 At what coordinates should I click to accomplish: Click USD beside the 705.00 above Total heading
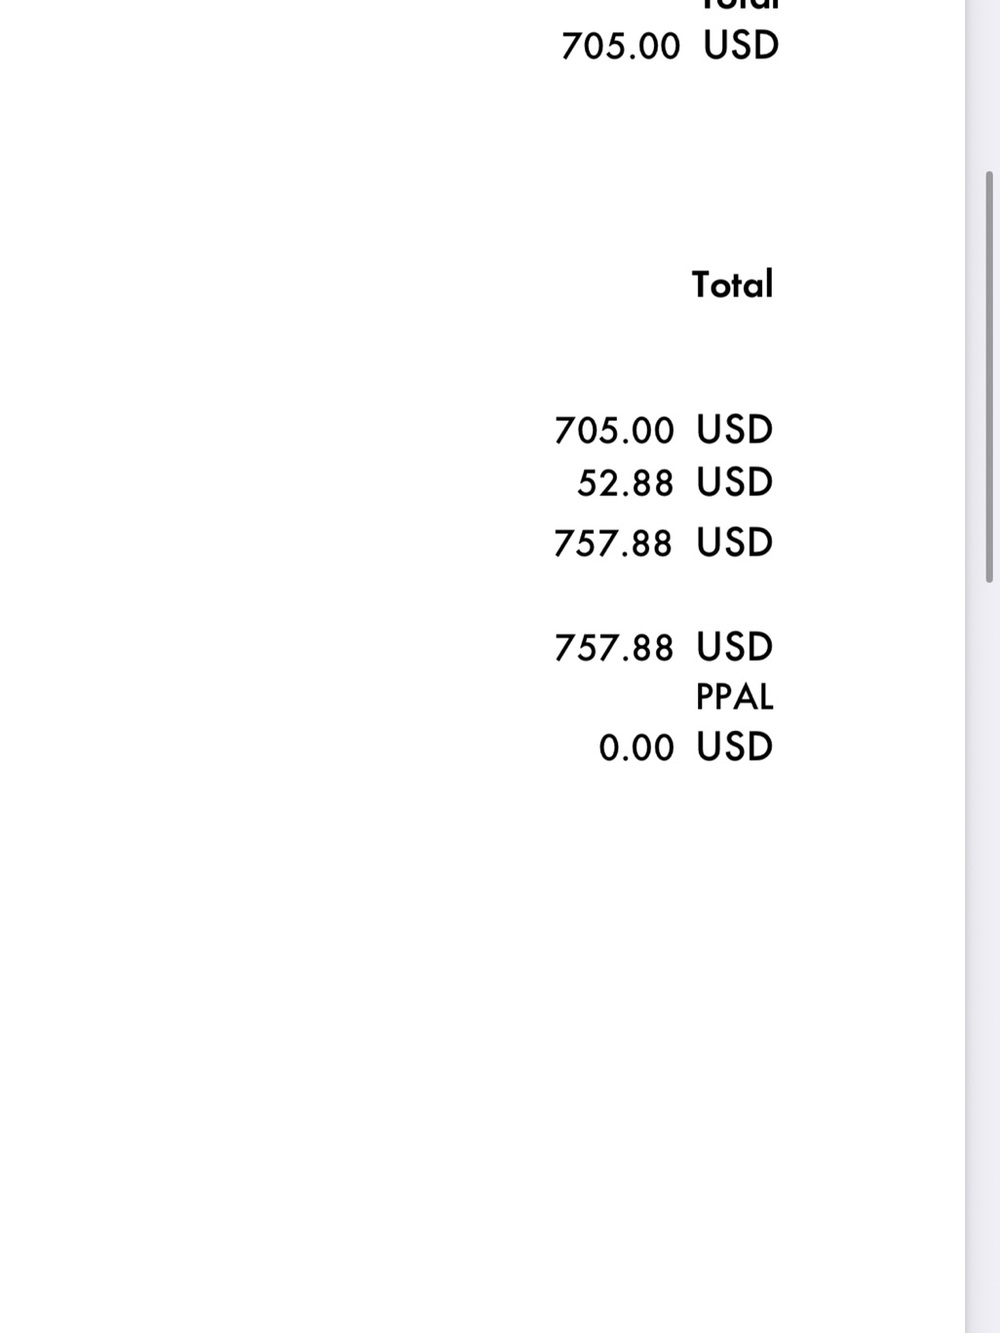coord(741,46)
